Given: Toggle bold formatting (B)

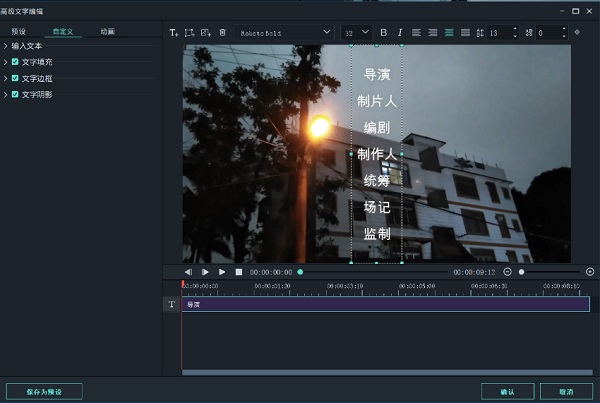Looking at the screenshot, I should [x=383, y=32].
